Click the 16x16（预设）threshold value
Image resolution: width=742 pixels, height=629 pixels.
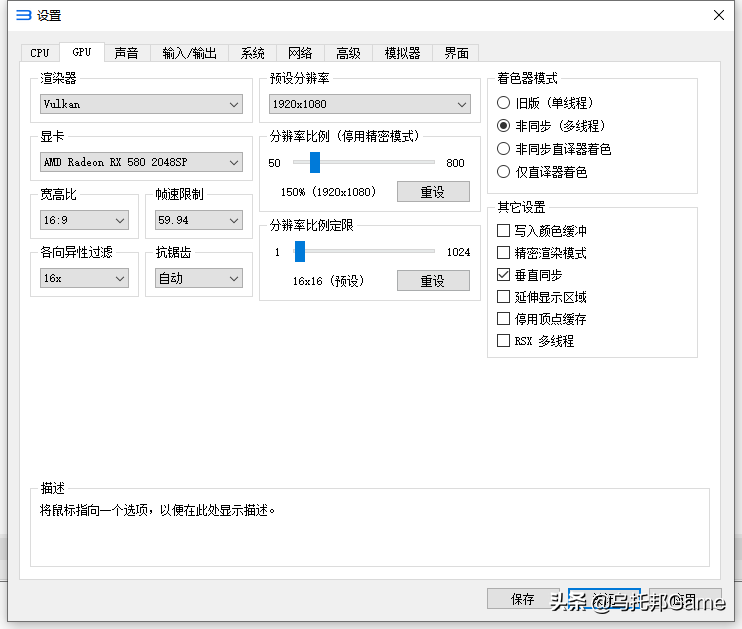328,281
